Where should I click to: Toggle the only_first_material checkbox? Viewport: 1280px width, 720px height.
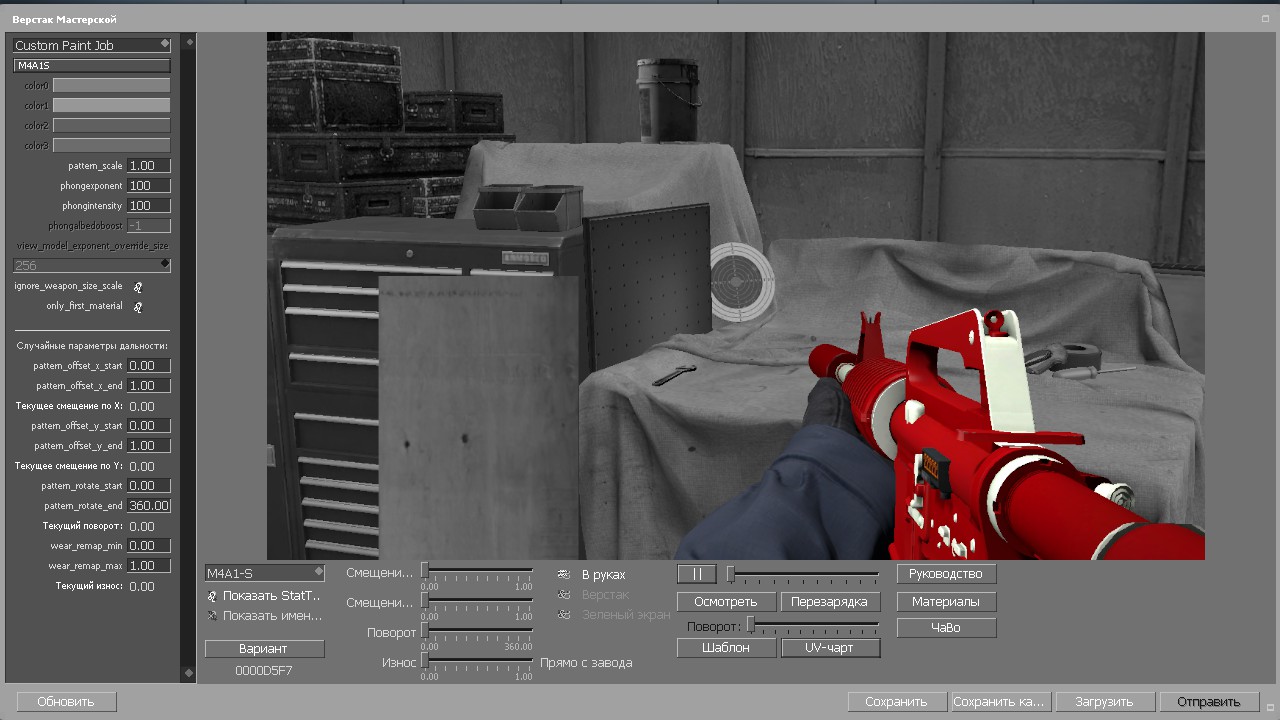138,307
